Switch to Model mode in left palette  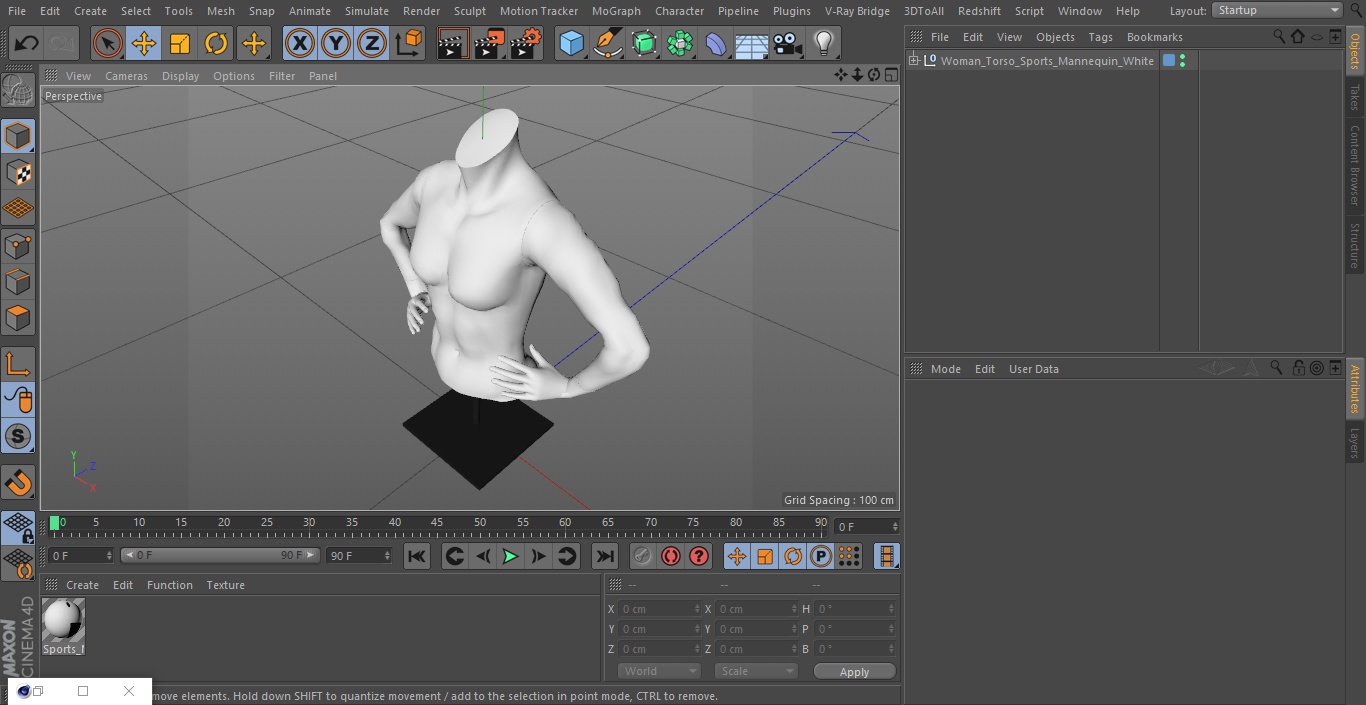18,136
